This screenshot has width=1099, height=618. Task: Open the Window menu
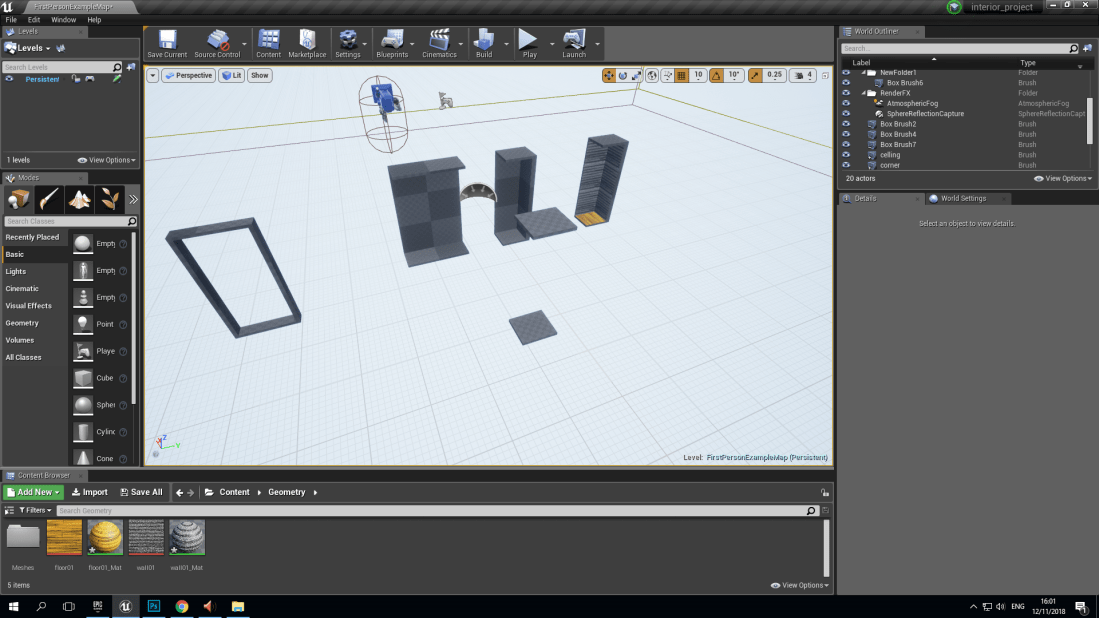[x=64, y=19]
